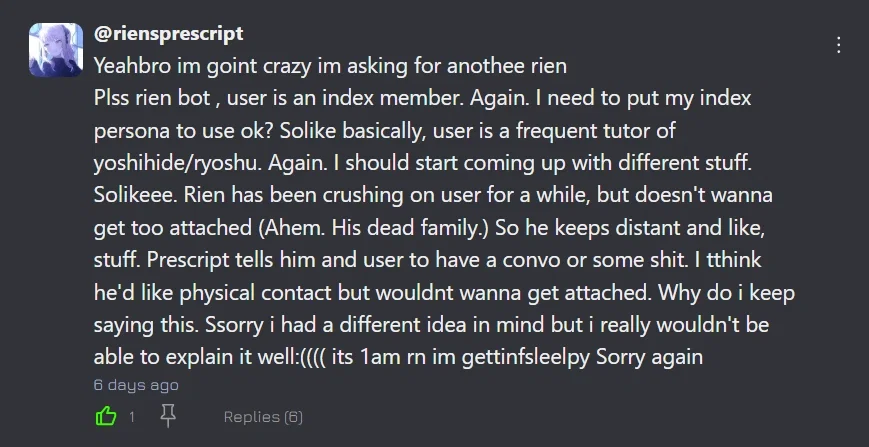
Task: Visit the @riensprescript profile
Action: pyautogui.click(x=168, y=34)
